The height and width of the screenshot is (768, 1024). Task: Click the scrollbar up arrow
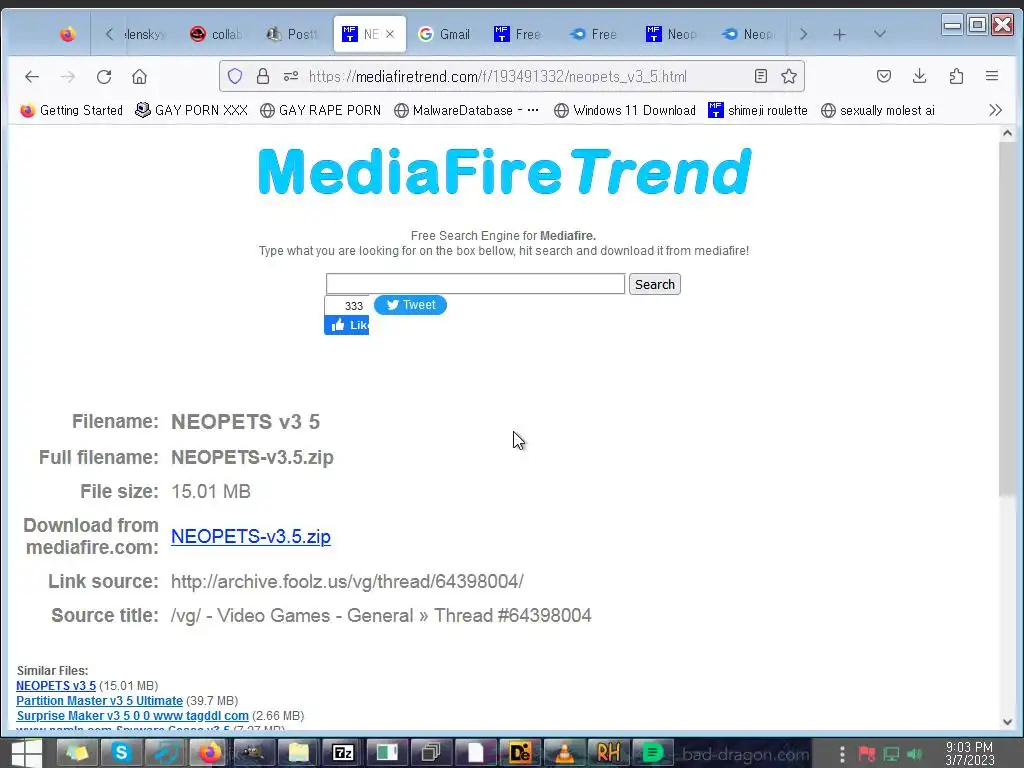click(x=1008, y=133)
